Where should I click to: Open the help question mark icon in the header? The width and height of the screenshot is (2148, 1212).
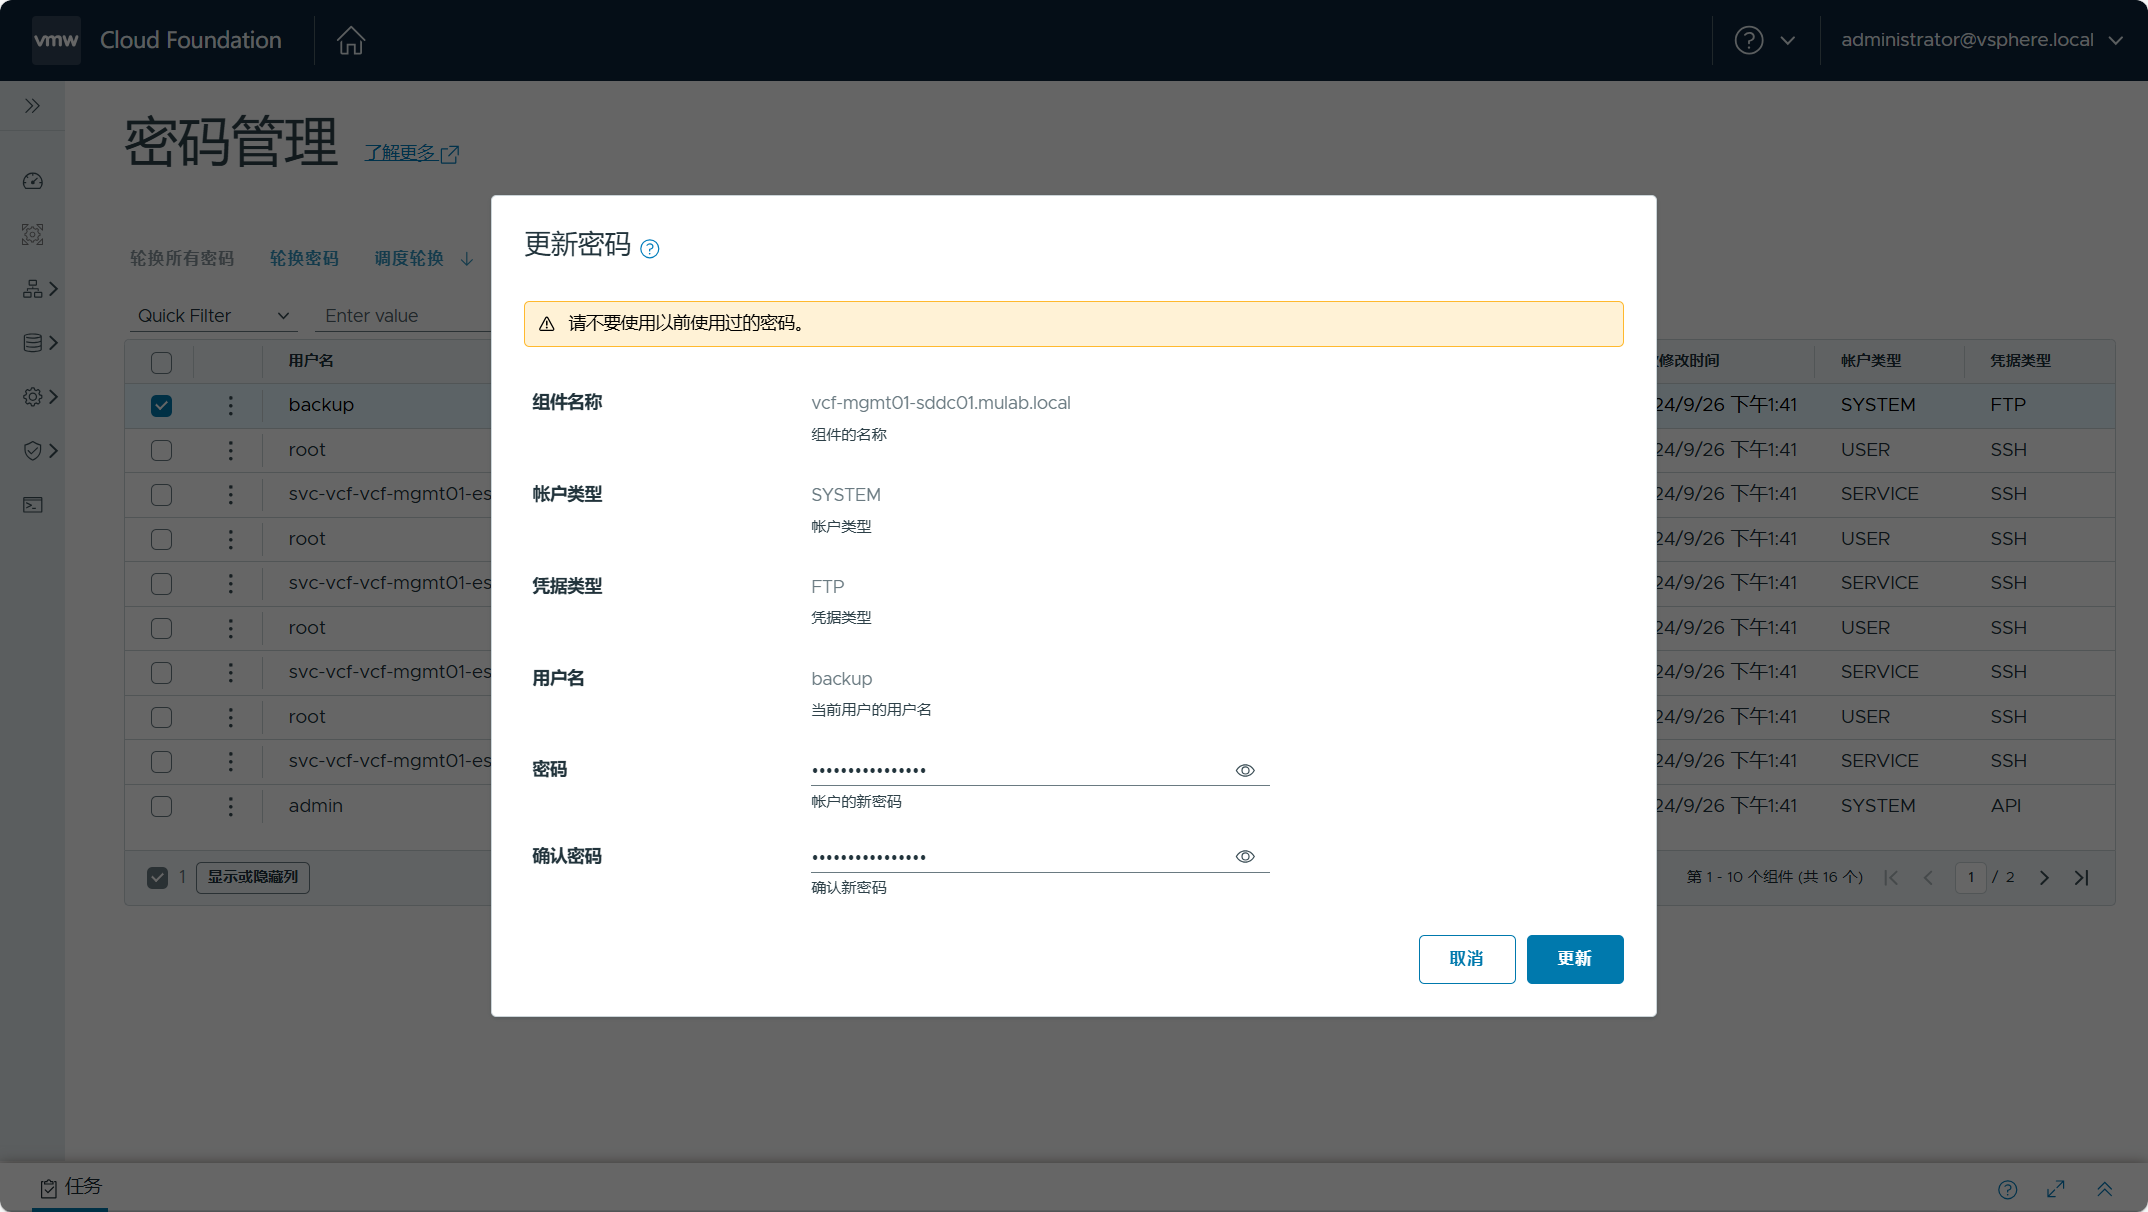1749,40
